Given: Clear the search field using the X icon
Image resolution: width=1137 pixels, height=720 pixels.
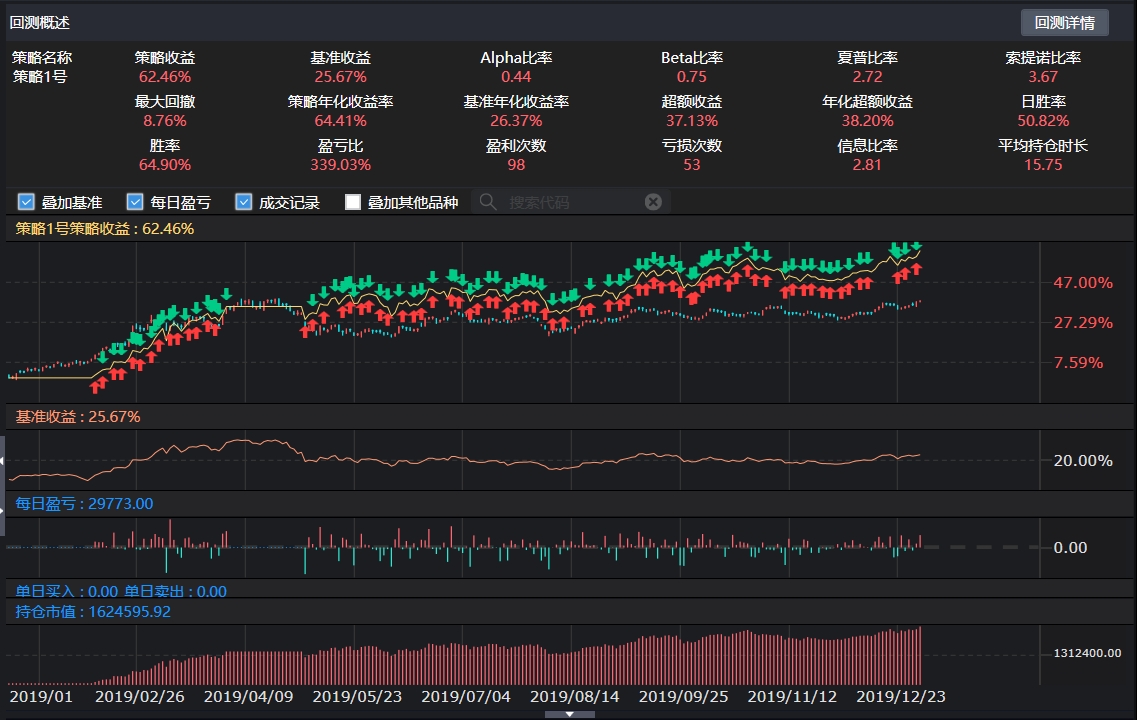Looking at the screenshot, I should point(653,201).
